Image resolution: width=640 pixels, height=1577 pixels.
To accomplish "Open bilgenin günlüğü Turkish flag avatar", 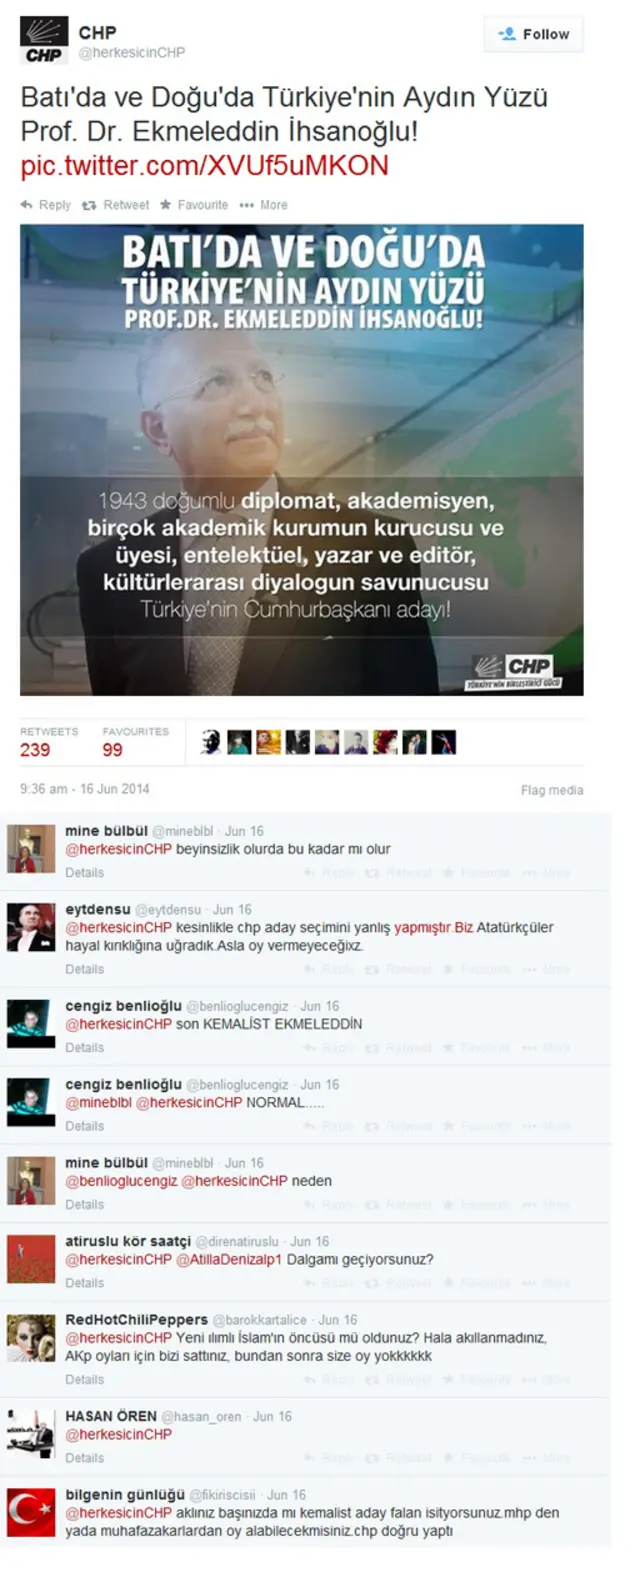I will pos(31,1512).
